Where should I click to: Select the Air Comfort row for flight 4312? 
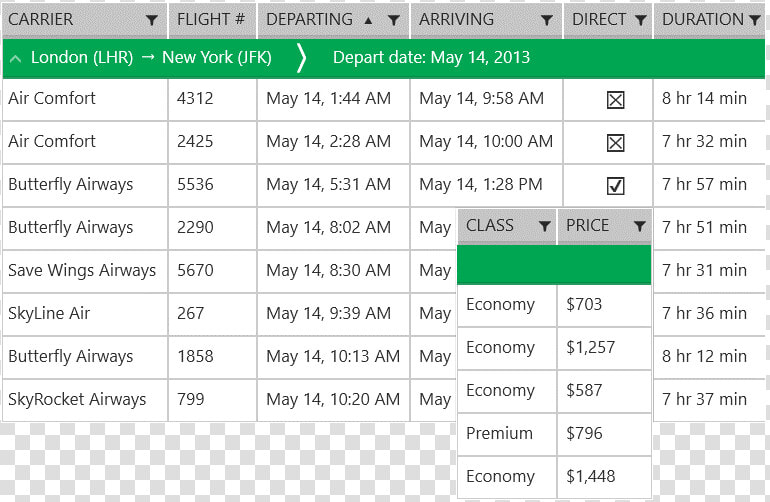(384, 99)
